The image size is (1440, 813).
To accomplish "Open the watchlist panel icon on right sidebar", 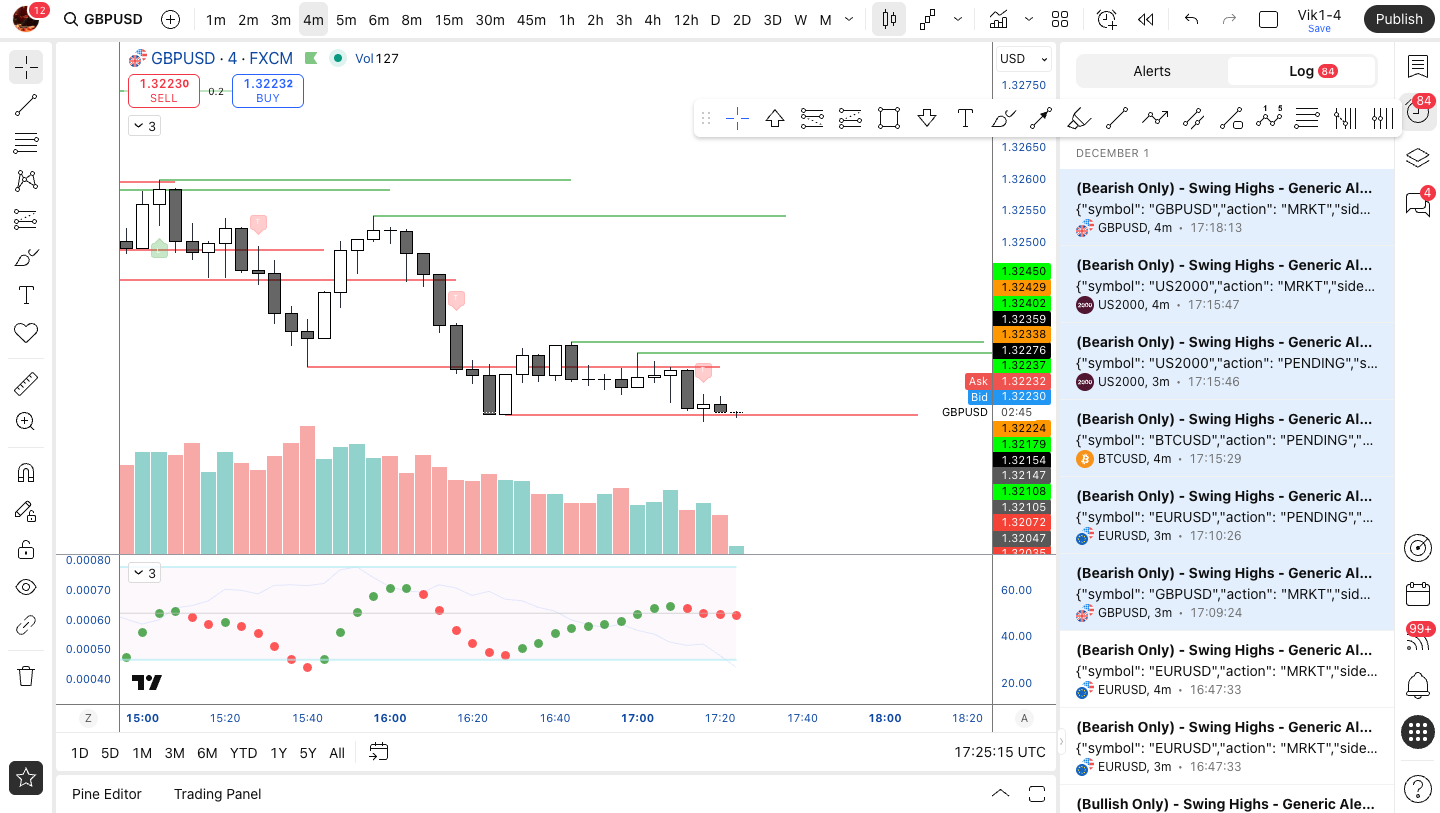I will tap(1418, 66).
